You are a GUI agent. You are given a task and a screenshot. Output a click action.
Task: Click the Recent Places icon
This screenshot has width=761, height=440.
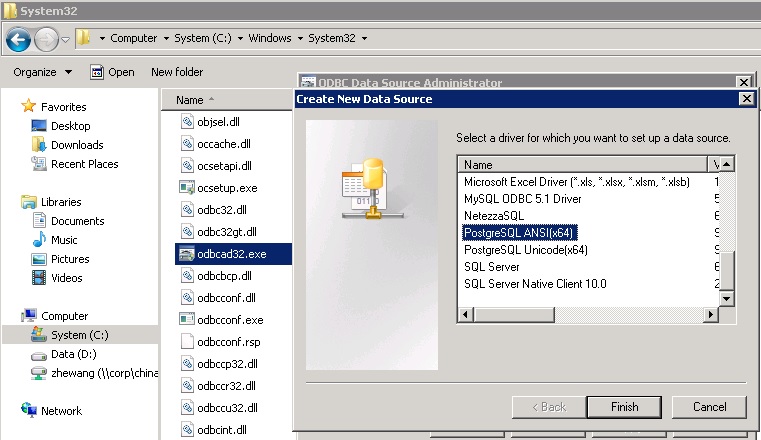(38, 164)
